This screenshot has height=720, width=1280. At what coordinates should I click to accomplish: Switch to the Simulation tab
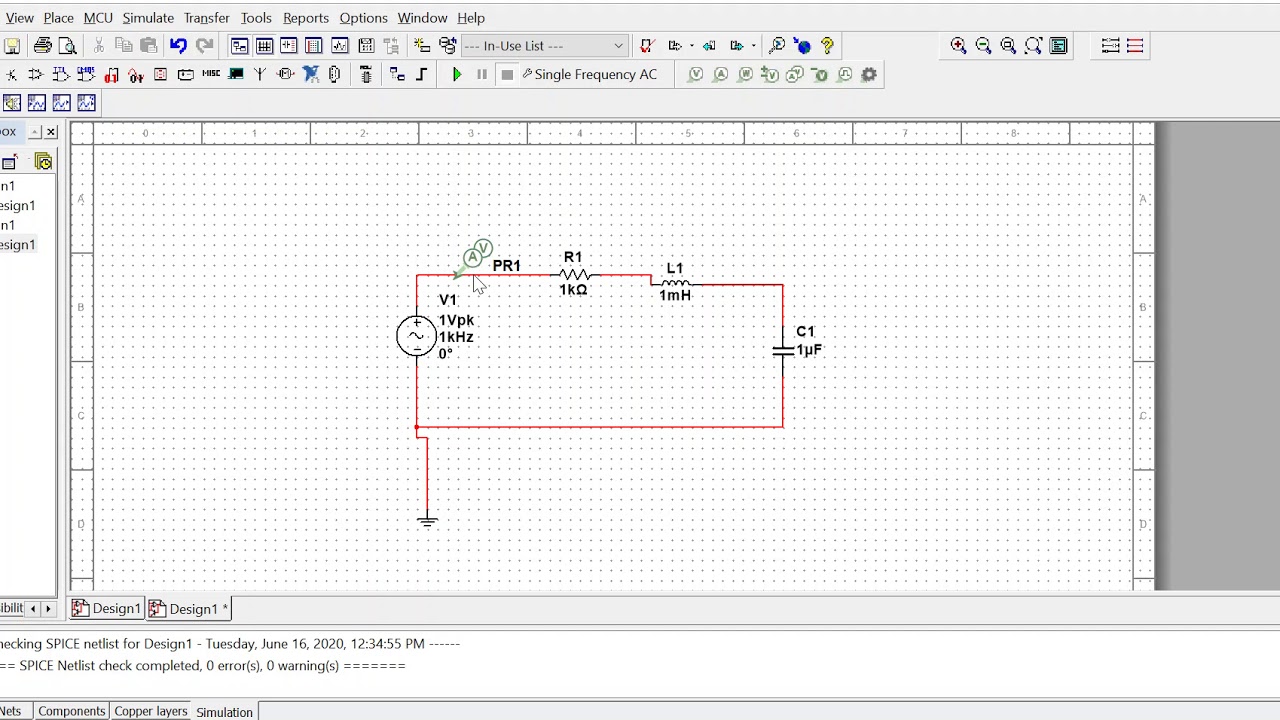pos(224,712)
